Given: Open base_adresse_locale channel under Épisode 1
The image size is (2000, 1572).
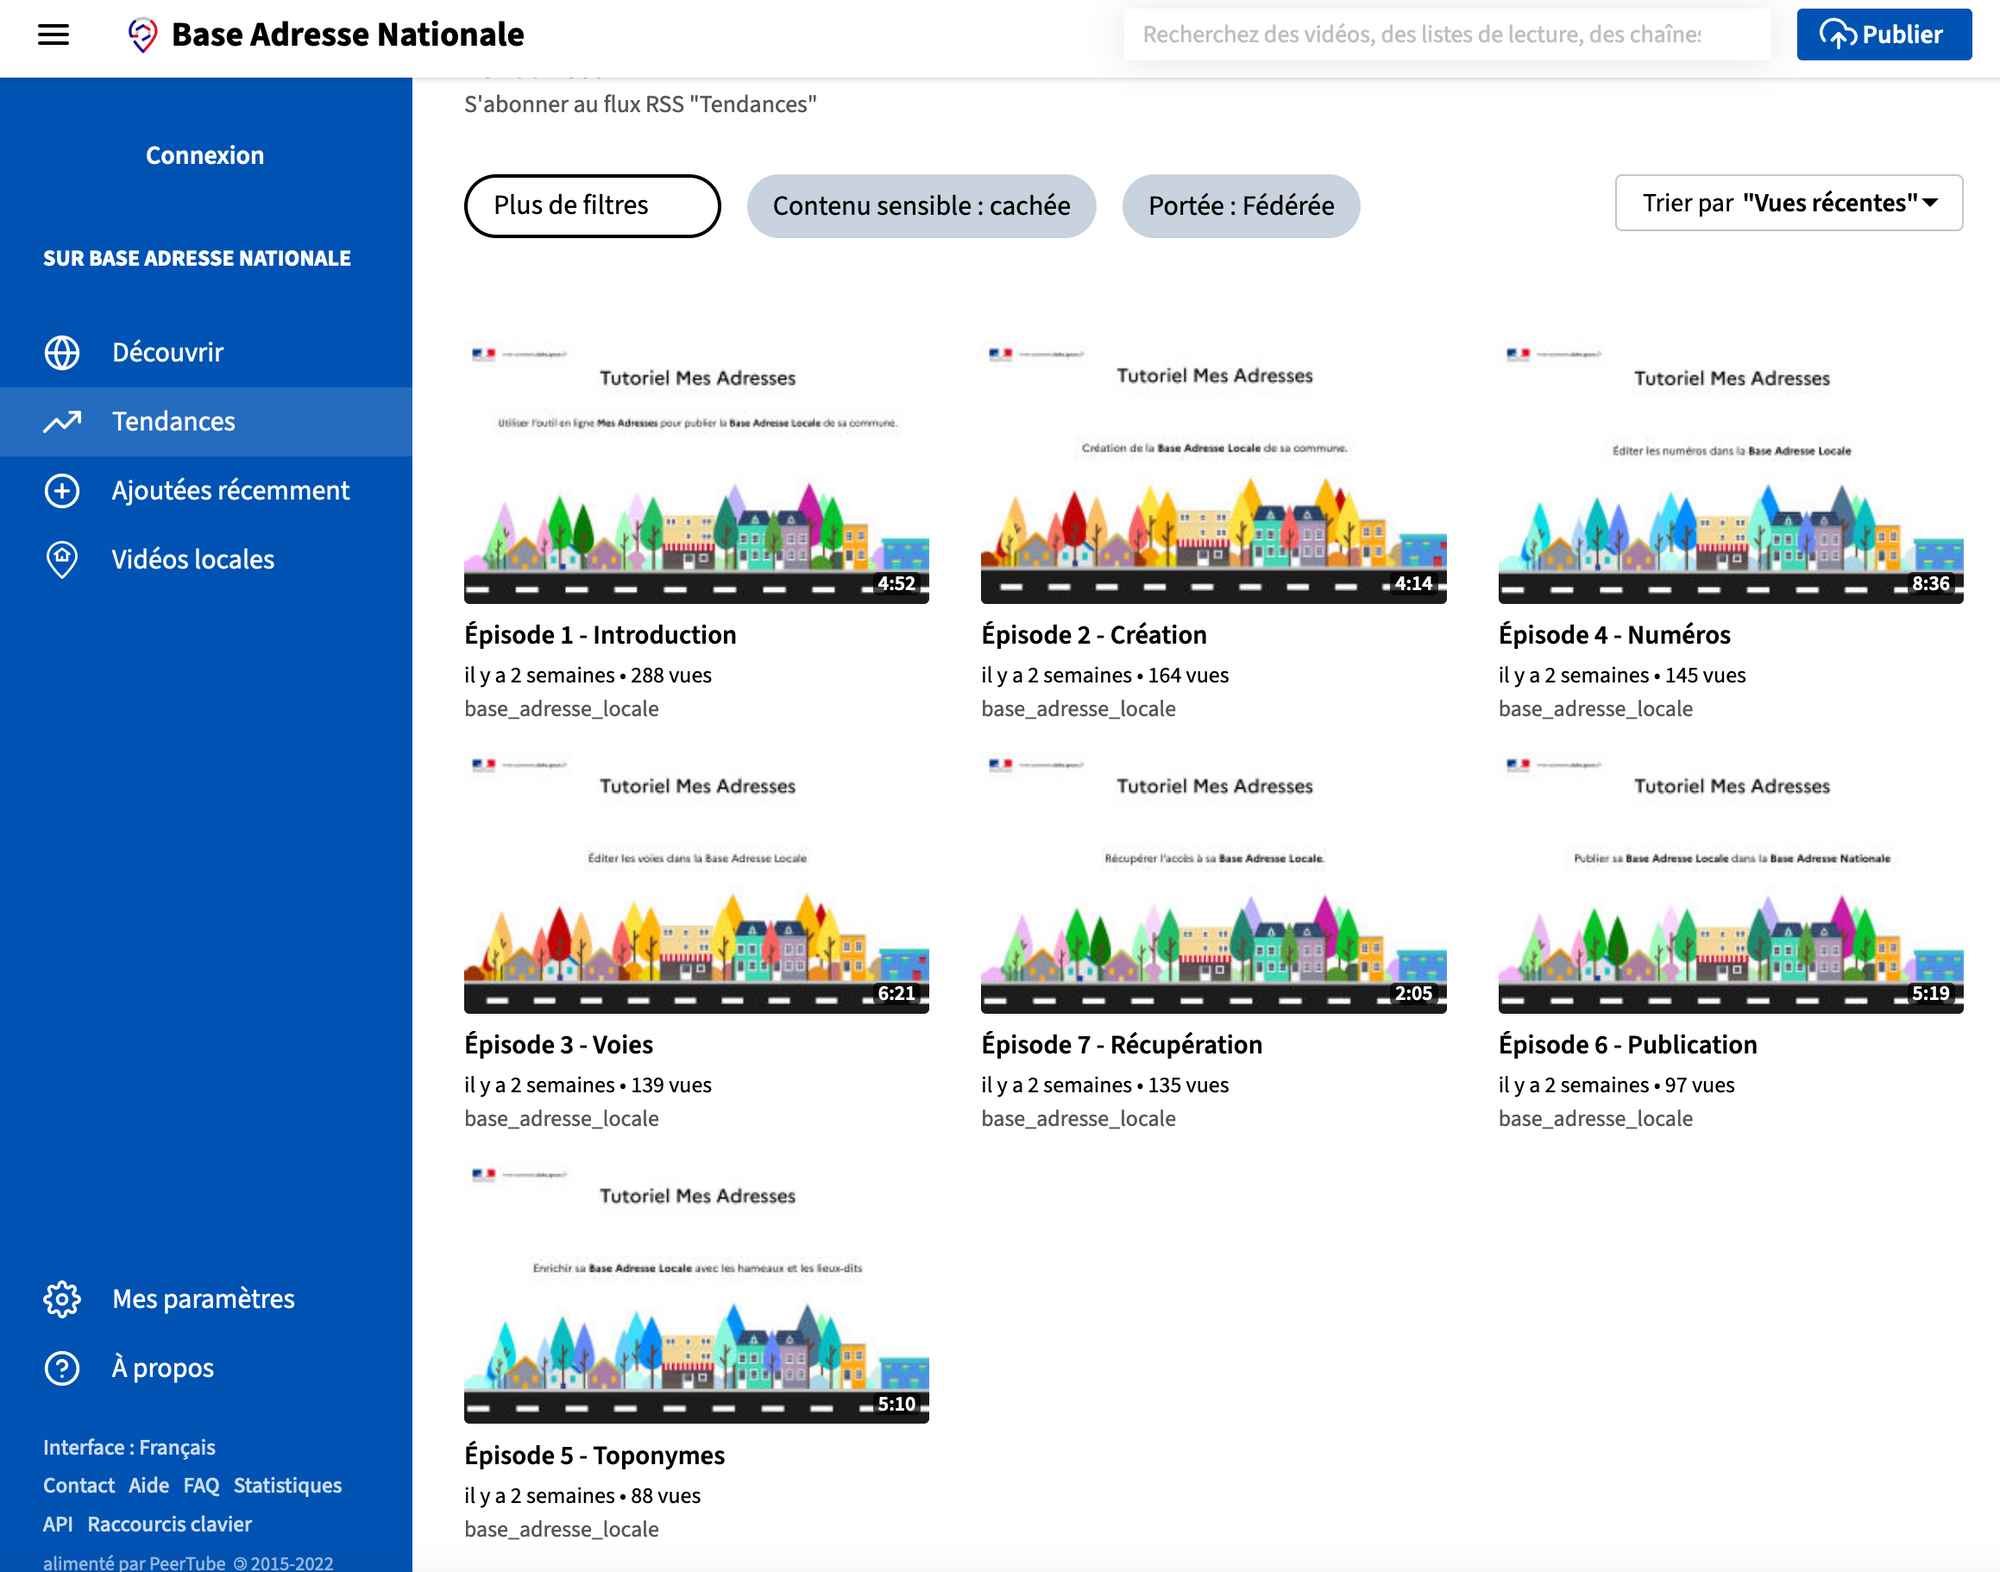Looking at the screenshot, I should [x=561, y=709].
